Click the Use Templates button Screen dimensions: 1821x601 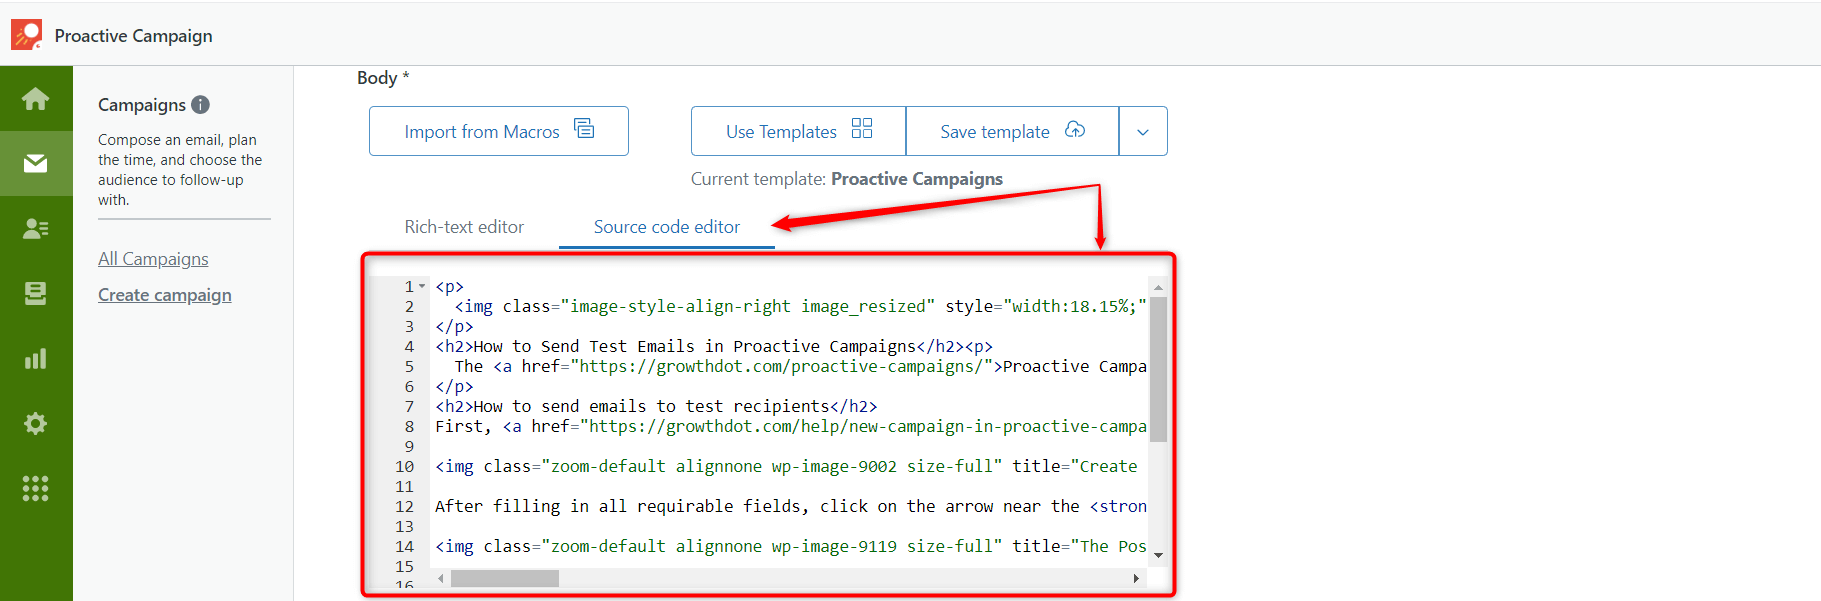pos(798,131)
